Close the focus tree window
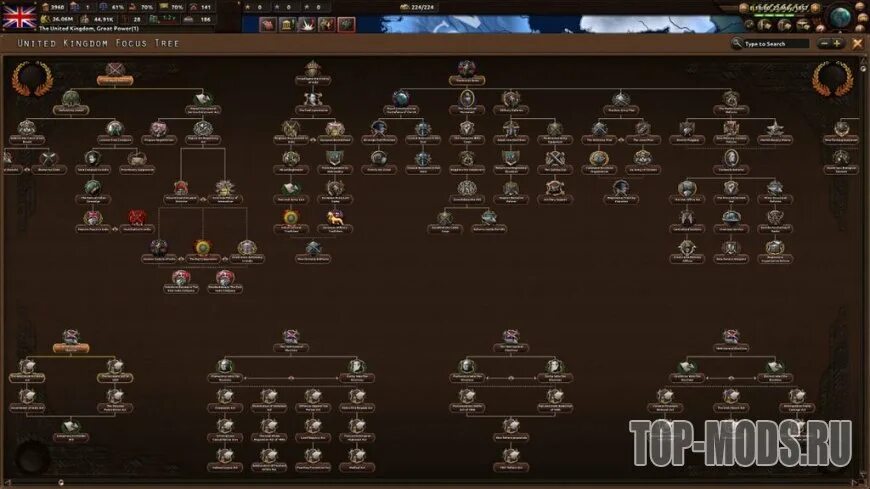Screen dimensions: 870x489 [857, 43]
